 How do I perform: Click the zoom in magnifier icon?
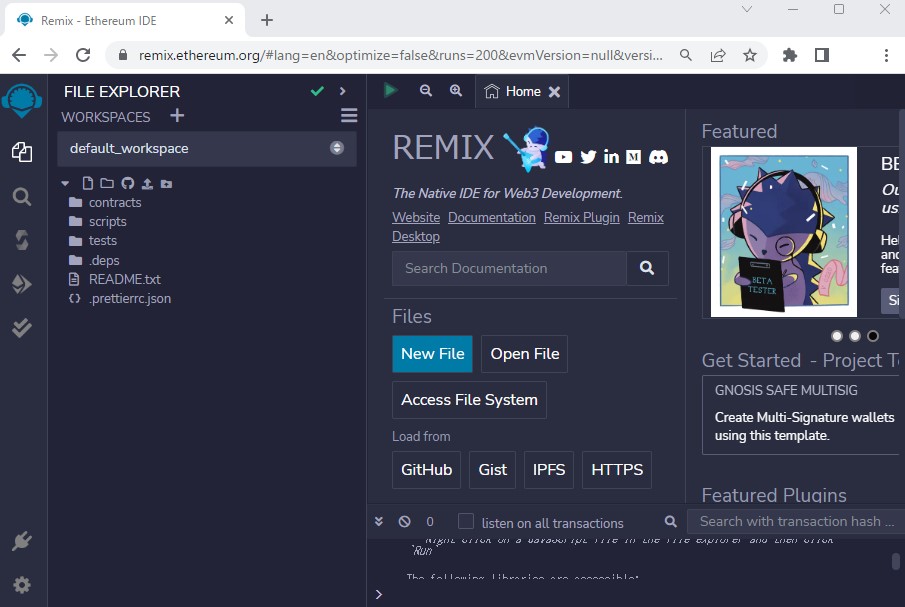point(456,91)
